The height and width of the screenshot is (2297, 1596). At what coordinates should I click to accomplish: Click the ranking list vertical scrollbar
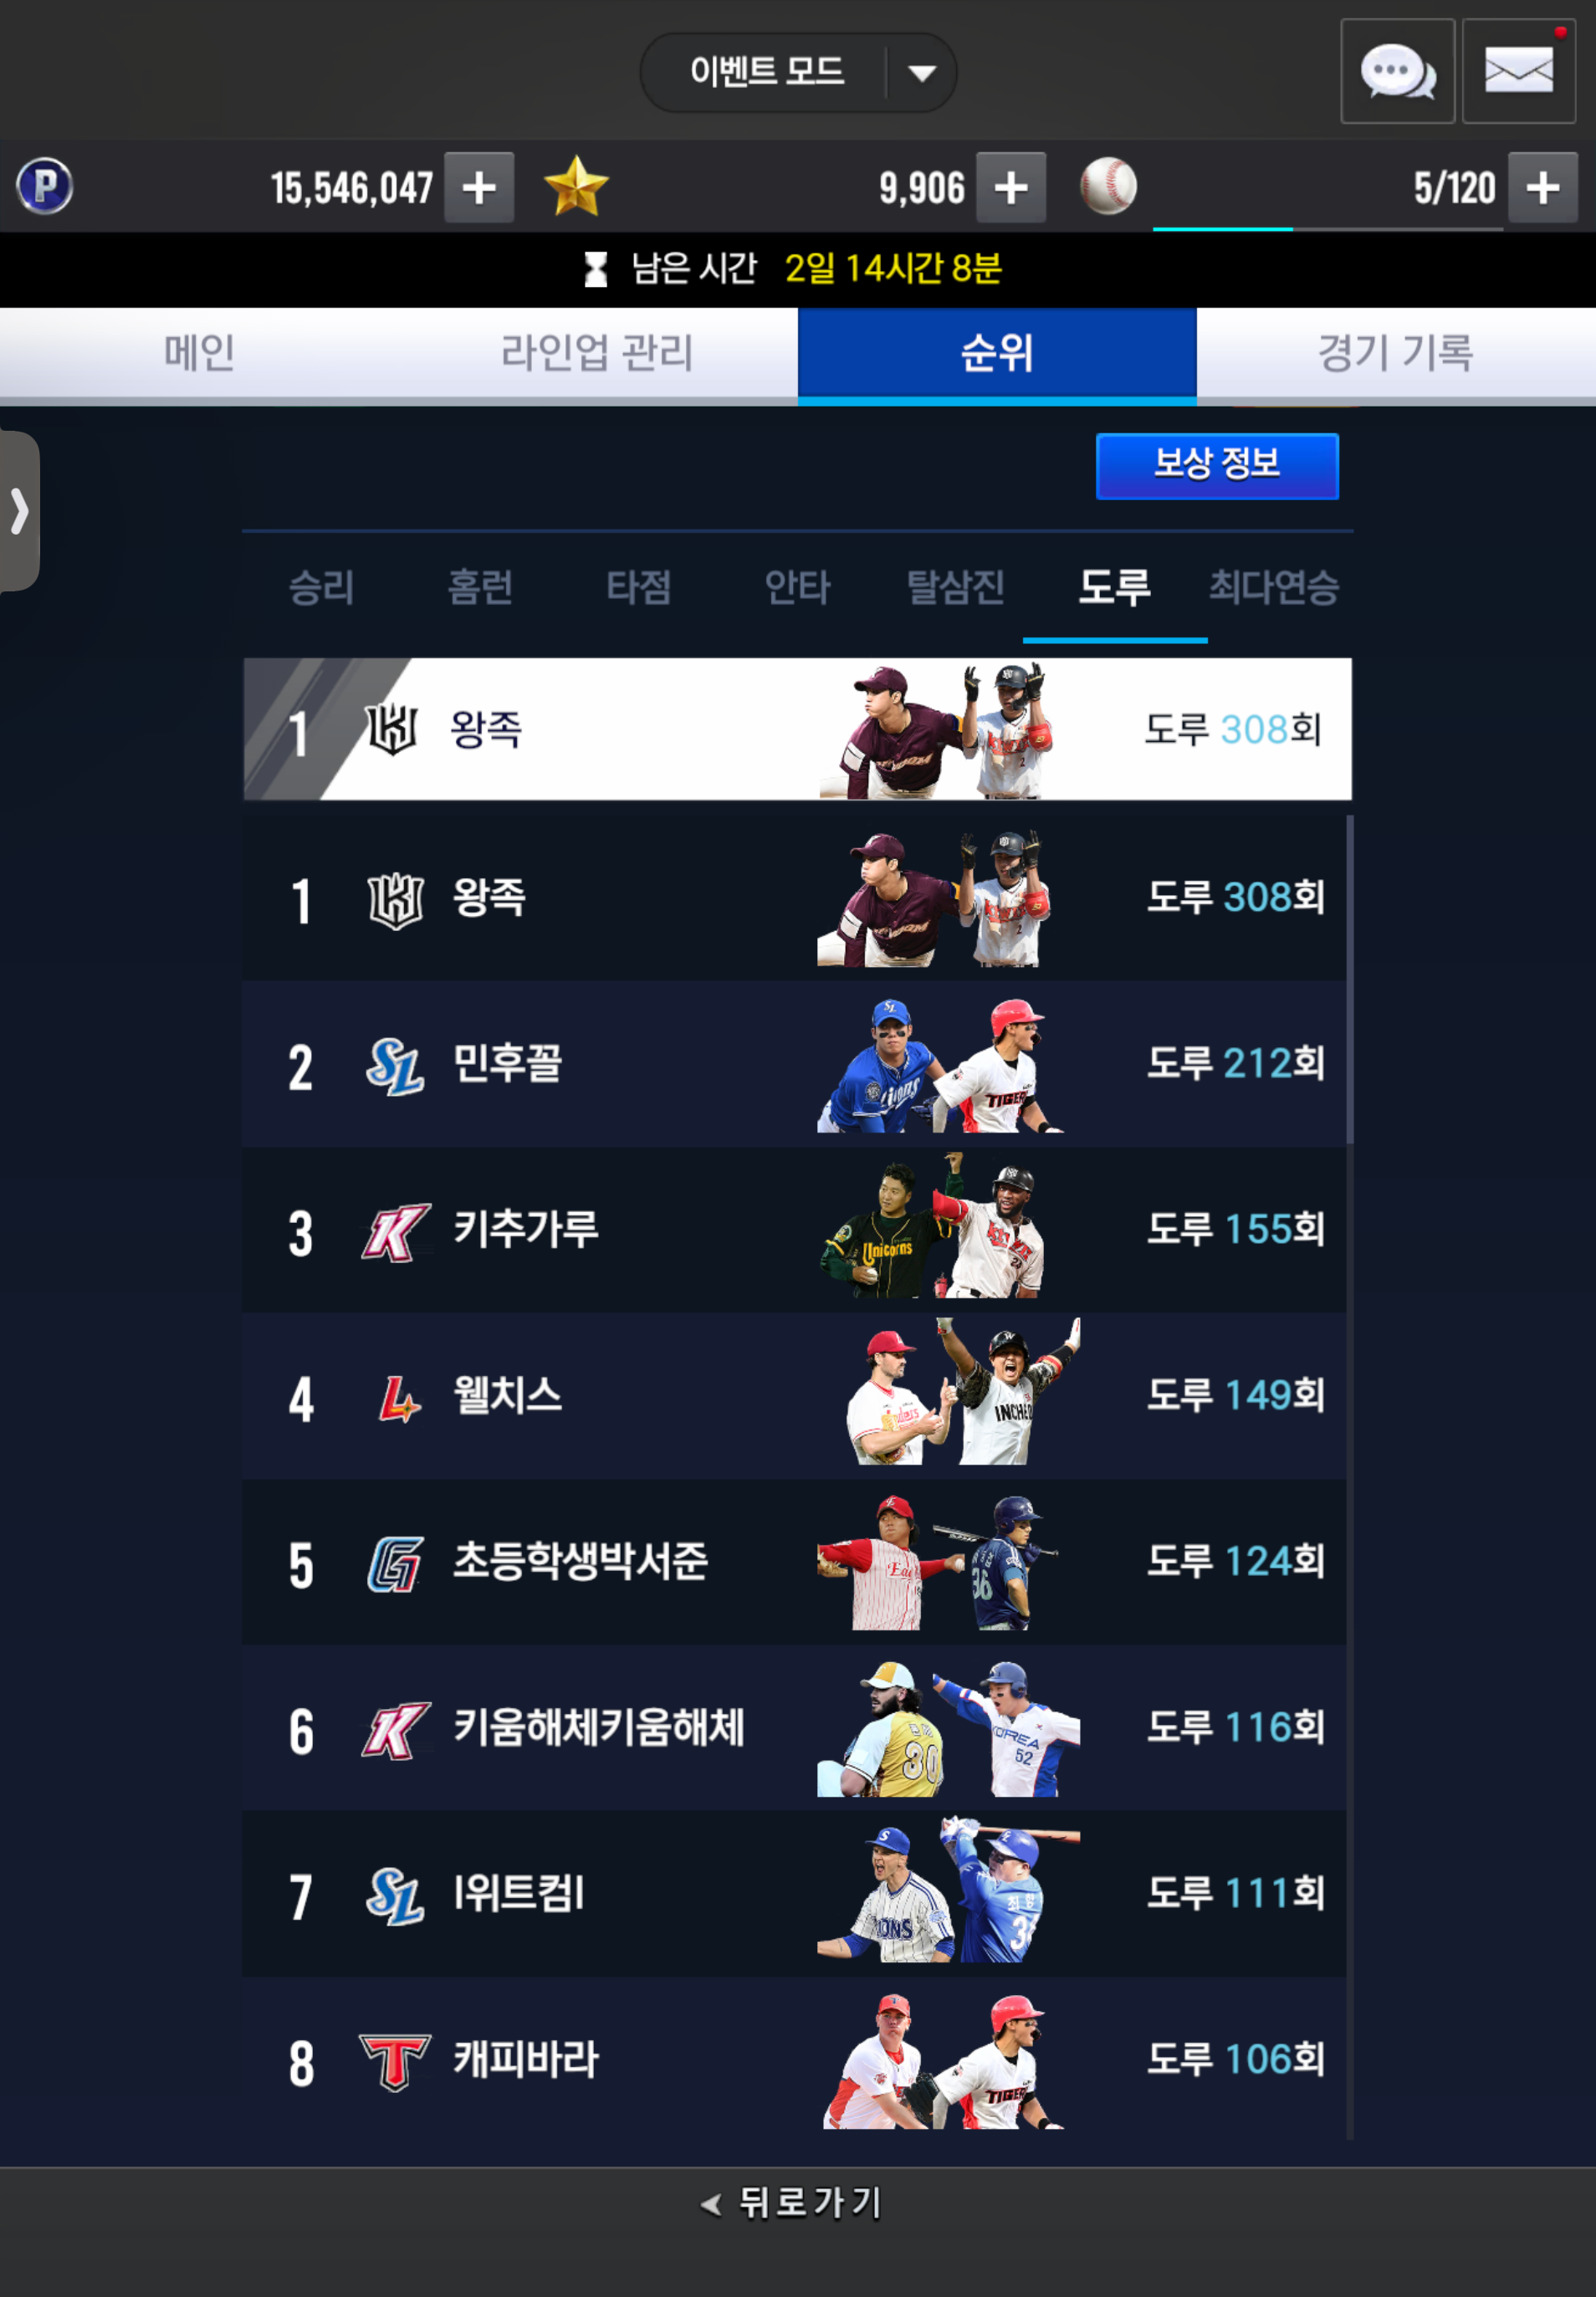coord(1350,979)
